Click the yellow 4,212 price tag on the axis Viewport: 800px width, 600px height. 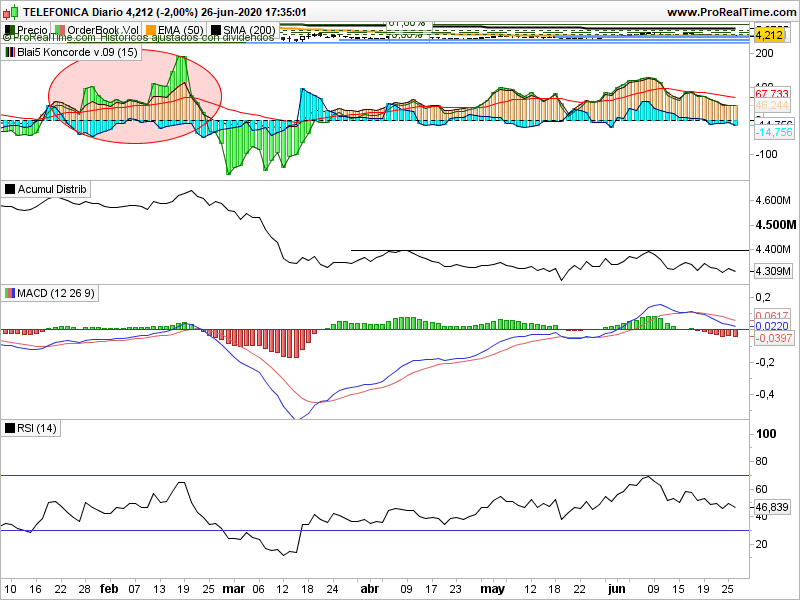[x=768, y=35]
